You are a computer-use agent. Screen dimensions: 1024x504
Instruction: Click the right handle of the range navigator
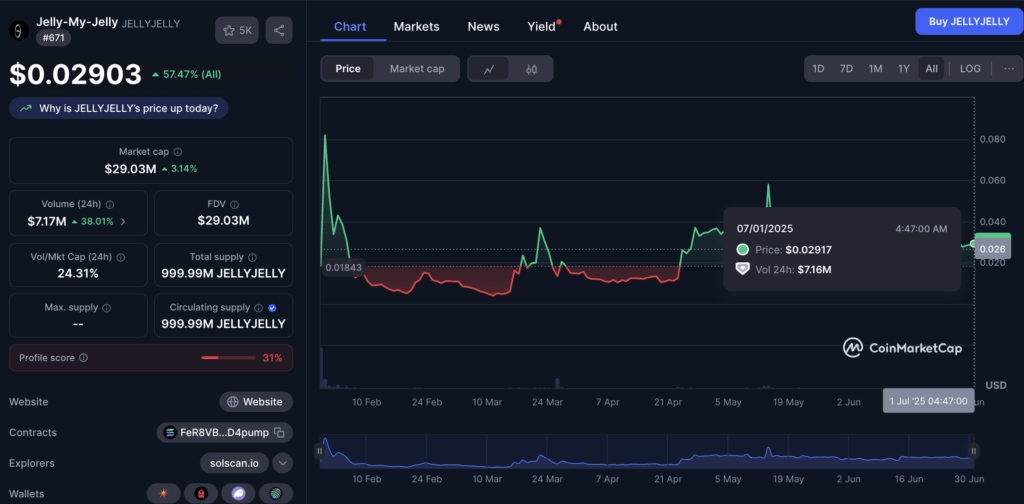point(974,450)
